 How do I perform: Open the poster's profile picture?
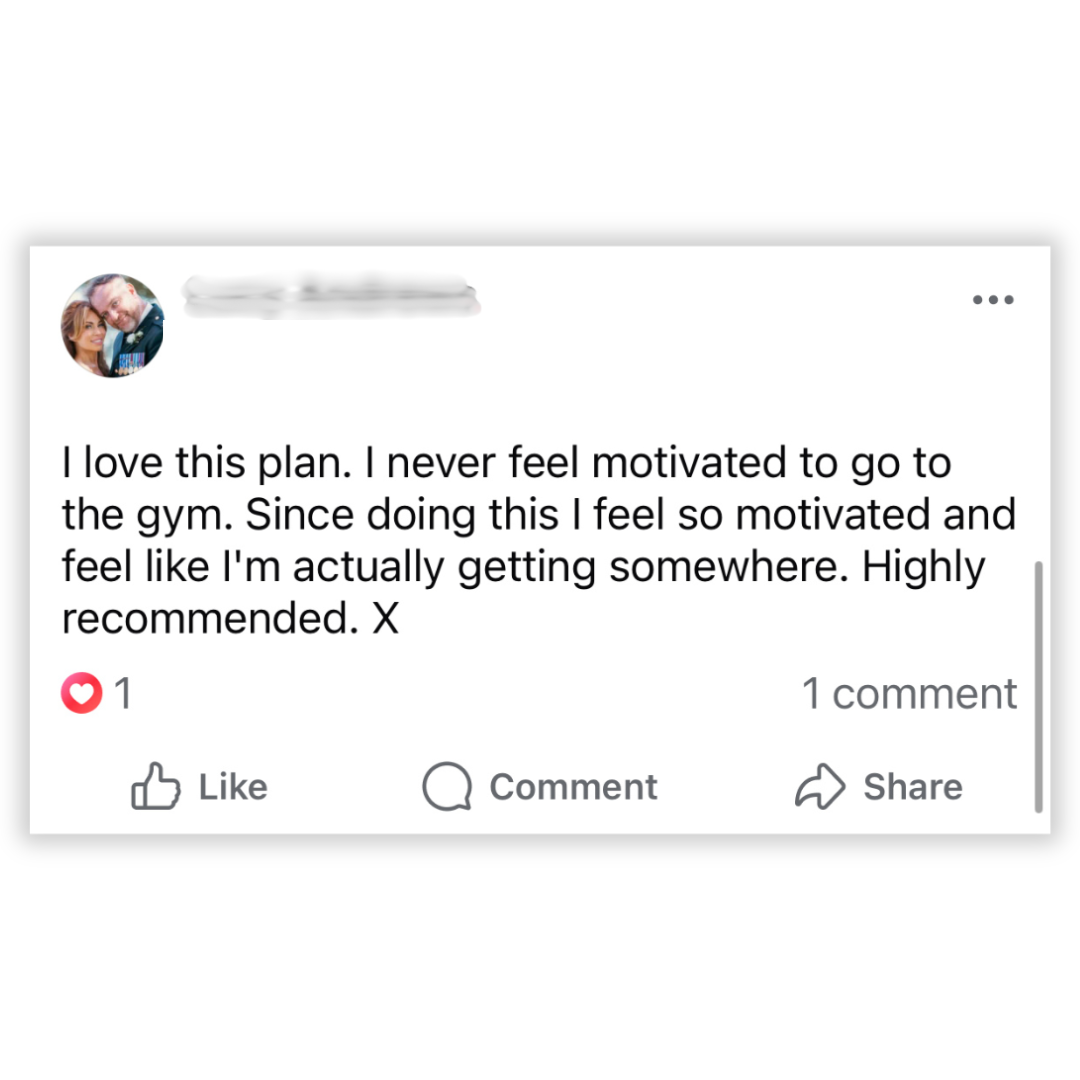pos(112,325)
